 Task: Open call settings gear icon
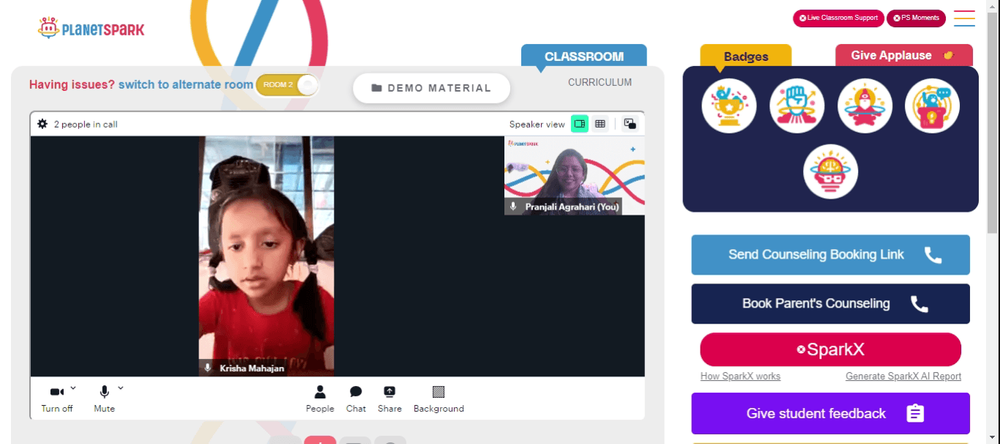[x=42, y=124]
